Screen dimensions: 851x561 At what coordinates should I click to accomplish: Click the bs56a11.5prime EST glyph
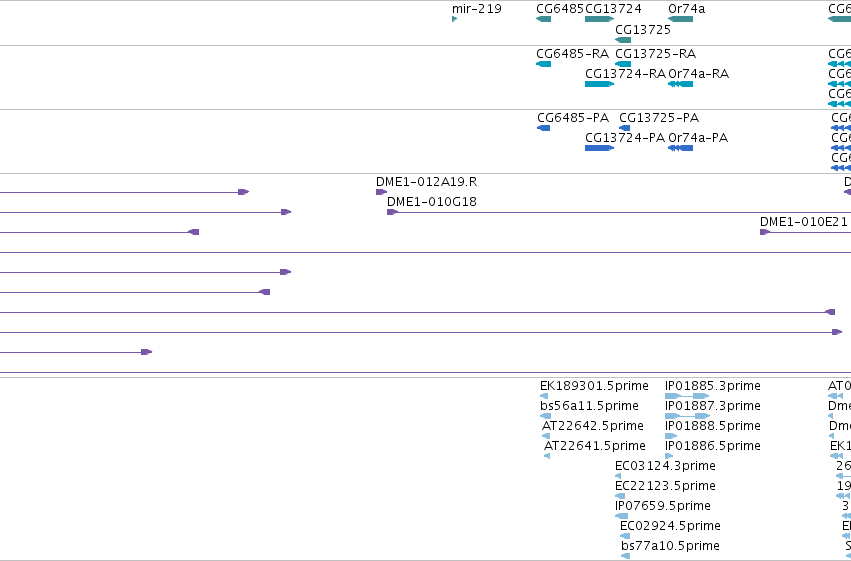point(545,416)
